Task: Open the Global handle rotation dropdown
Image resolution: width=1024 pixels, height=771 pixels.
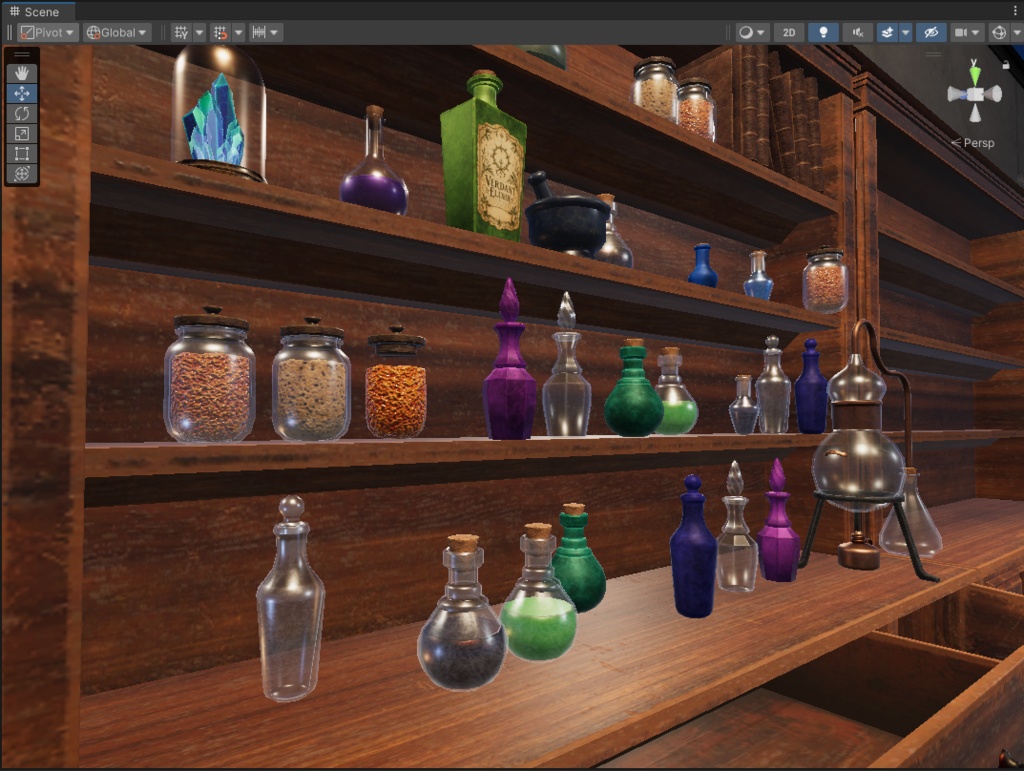Action: [x=117, y=32]
